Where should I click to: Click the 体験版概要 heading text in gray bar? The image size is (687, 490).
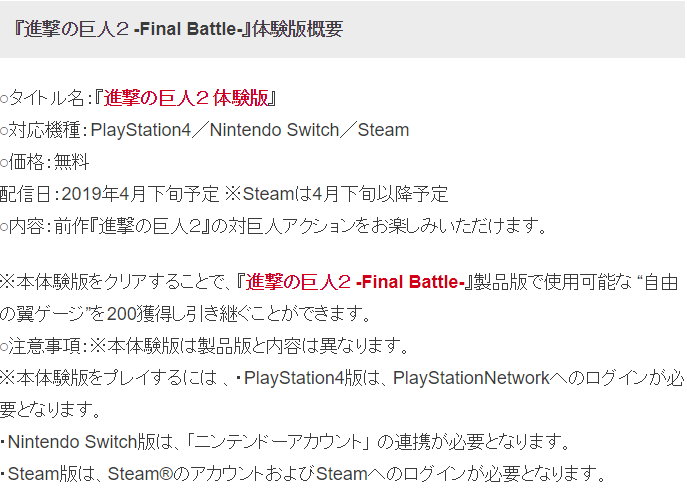298,29
